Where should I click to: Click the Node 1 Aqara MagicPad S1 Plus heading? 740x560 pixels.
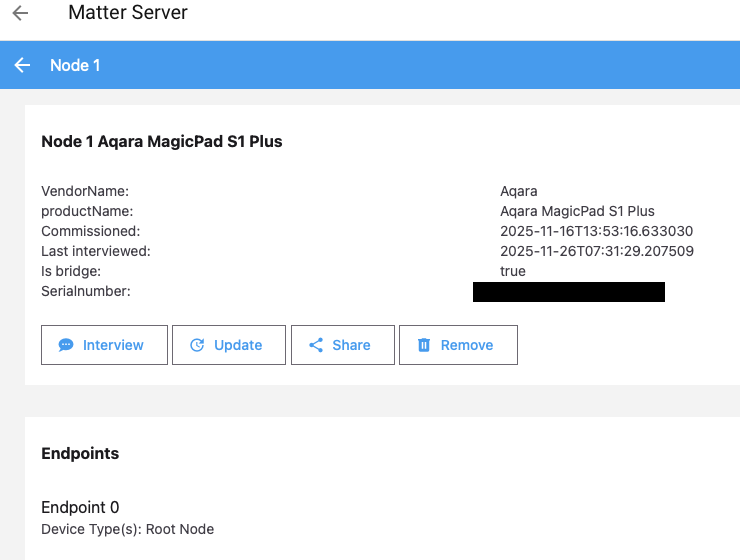(x=161, y=142)
